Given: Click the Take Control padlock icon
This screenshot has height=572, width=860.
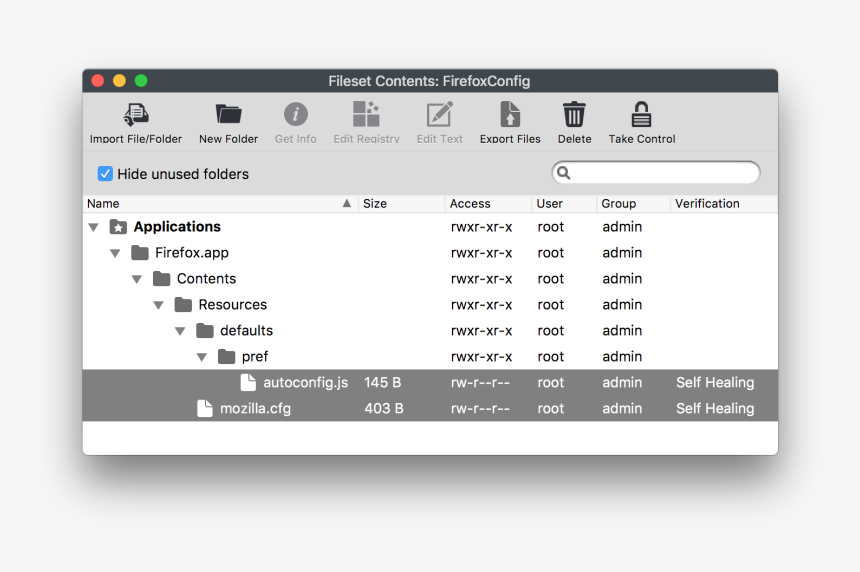Looking at the screenshot, I should 642,114.
